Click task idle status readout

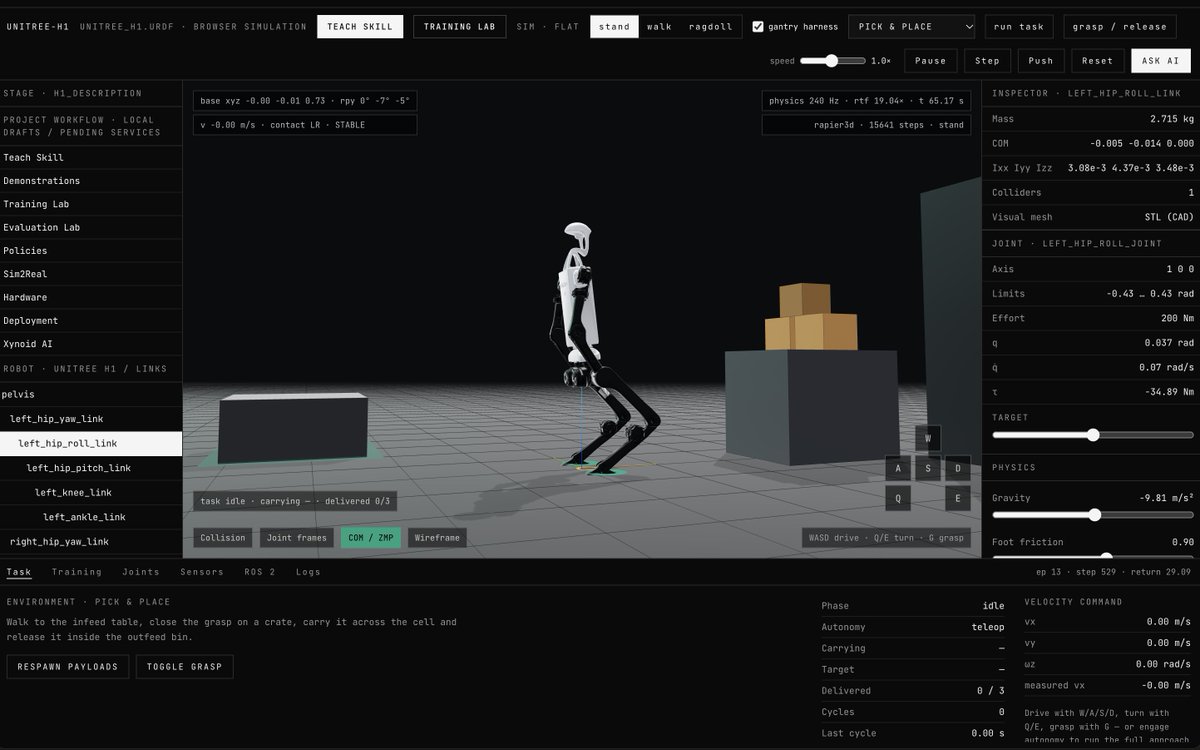295,501
